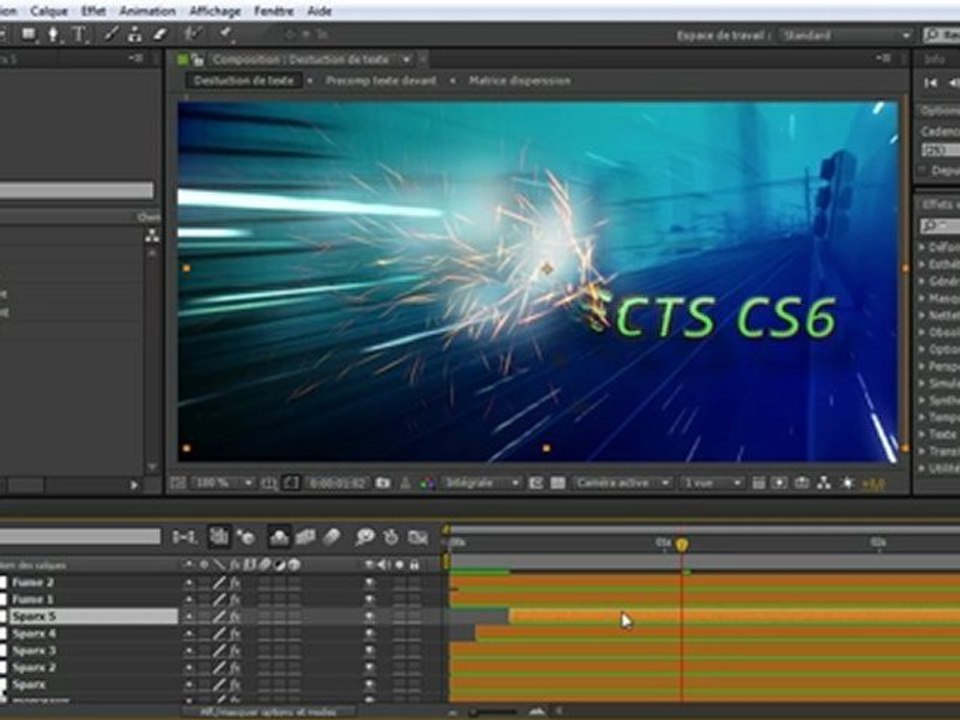This screenshot has width=960, height=720.
Task: Open the Affichage menu
Action: [215, 11]
